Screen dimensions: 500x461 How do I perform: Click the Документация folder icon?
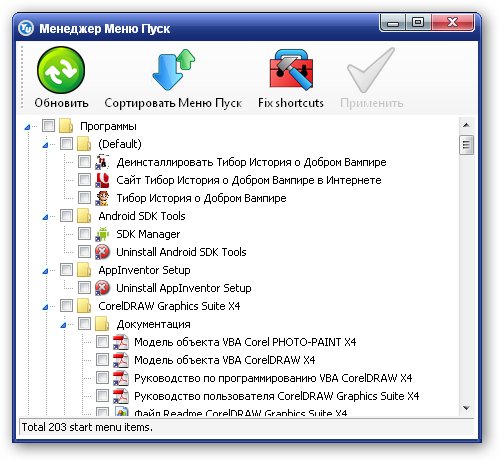[x=102, y=324]
